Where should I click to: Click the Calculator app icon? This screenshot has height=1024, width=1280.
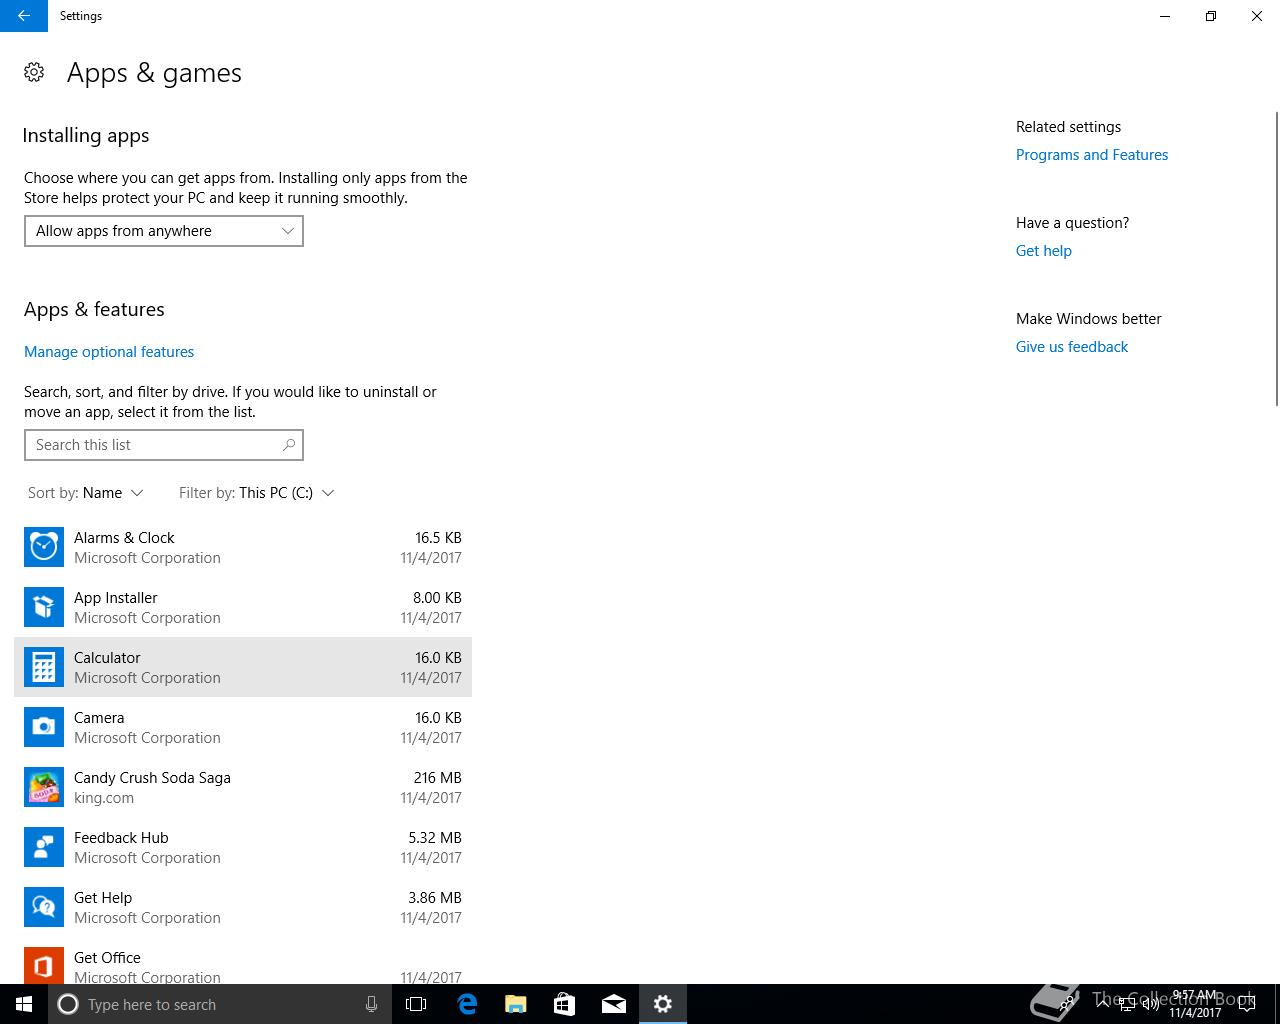(44, 667)
